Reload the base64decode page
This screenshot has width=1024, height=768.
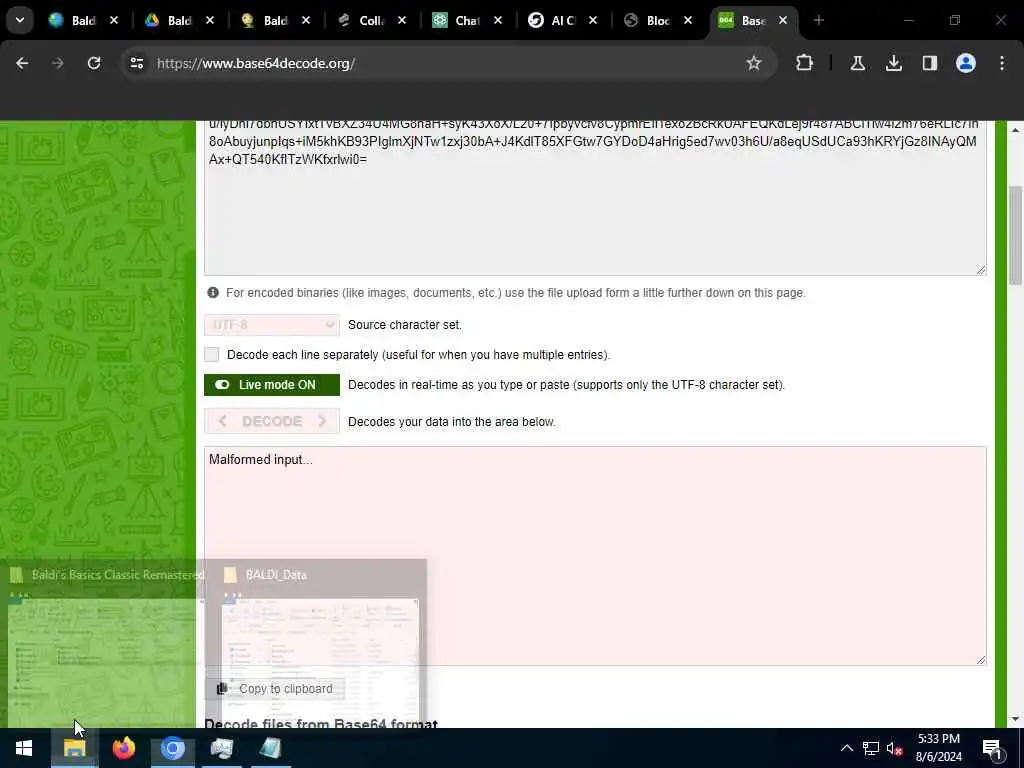pyautogui.click(x=94, y=63)
